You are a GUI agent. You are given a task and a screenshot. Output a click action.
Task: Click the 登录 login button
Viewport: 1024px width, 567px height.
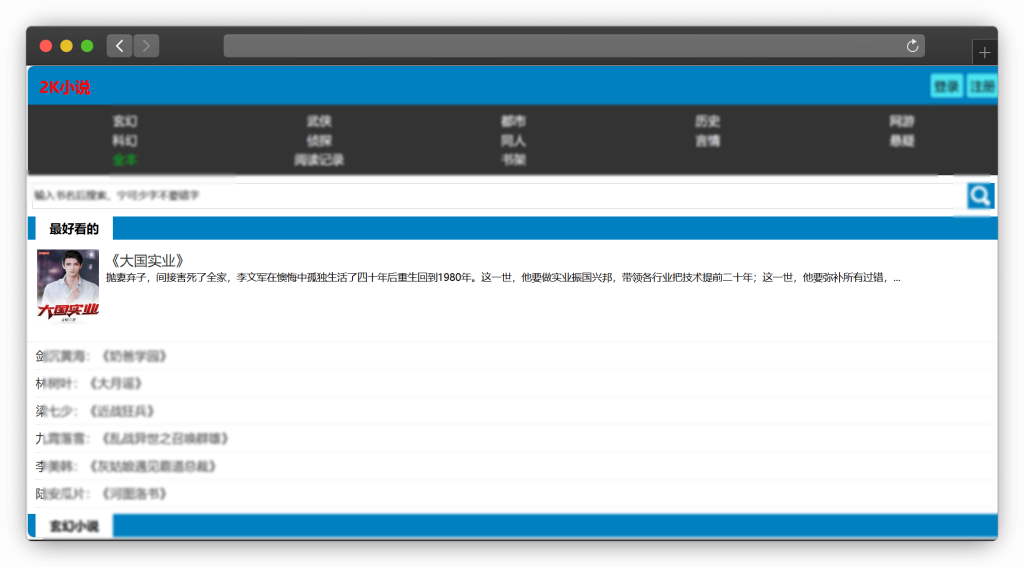[946, 86]
